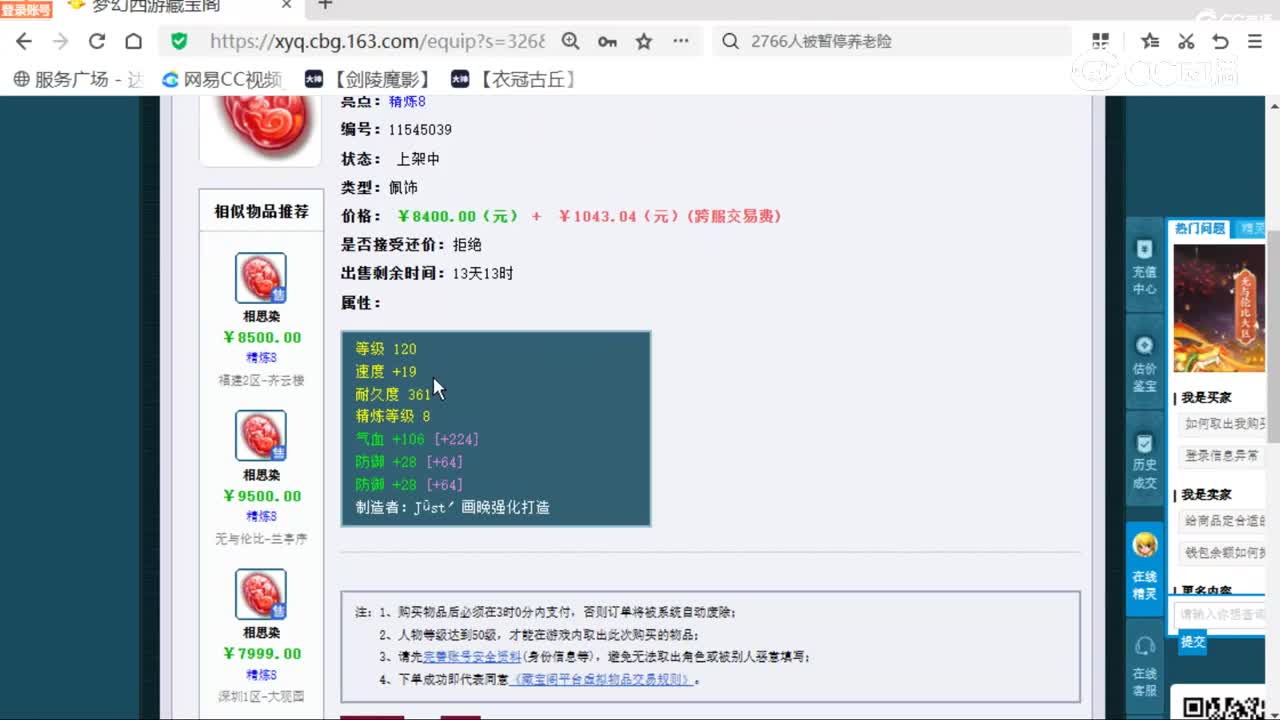Open 在线精灵 assistant in the sidebar
The image size is (1280, 720).
point(1145,567)
